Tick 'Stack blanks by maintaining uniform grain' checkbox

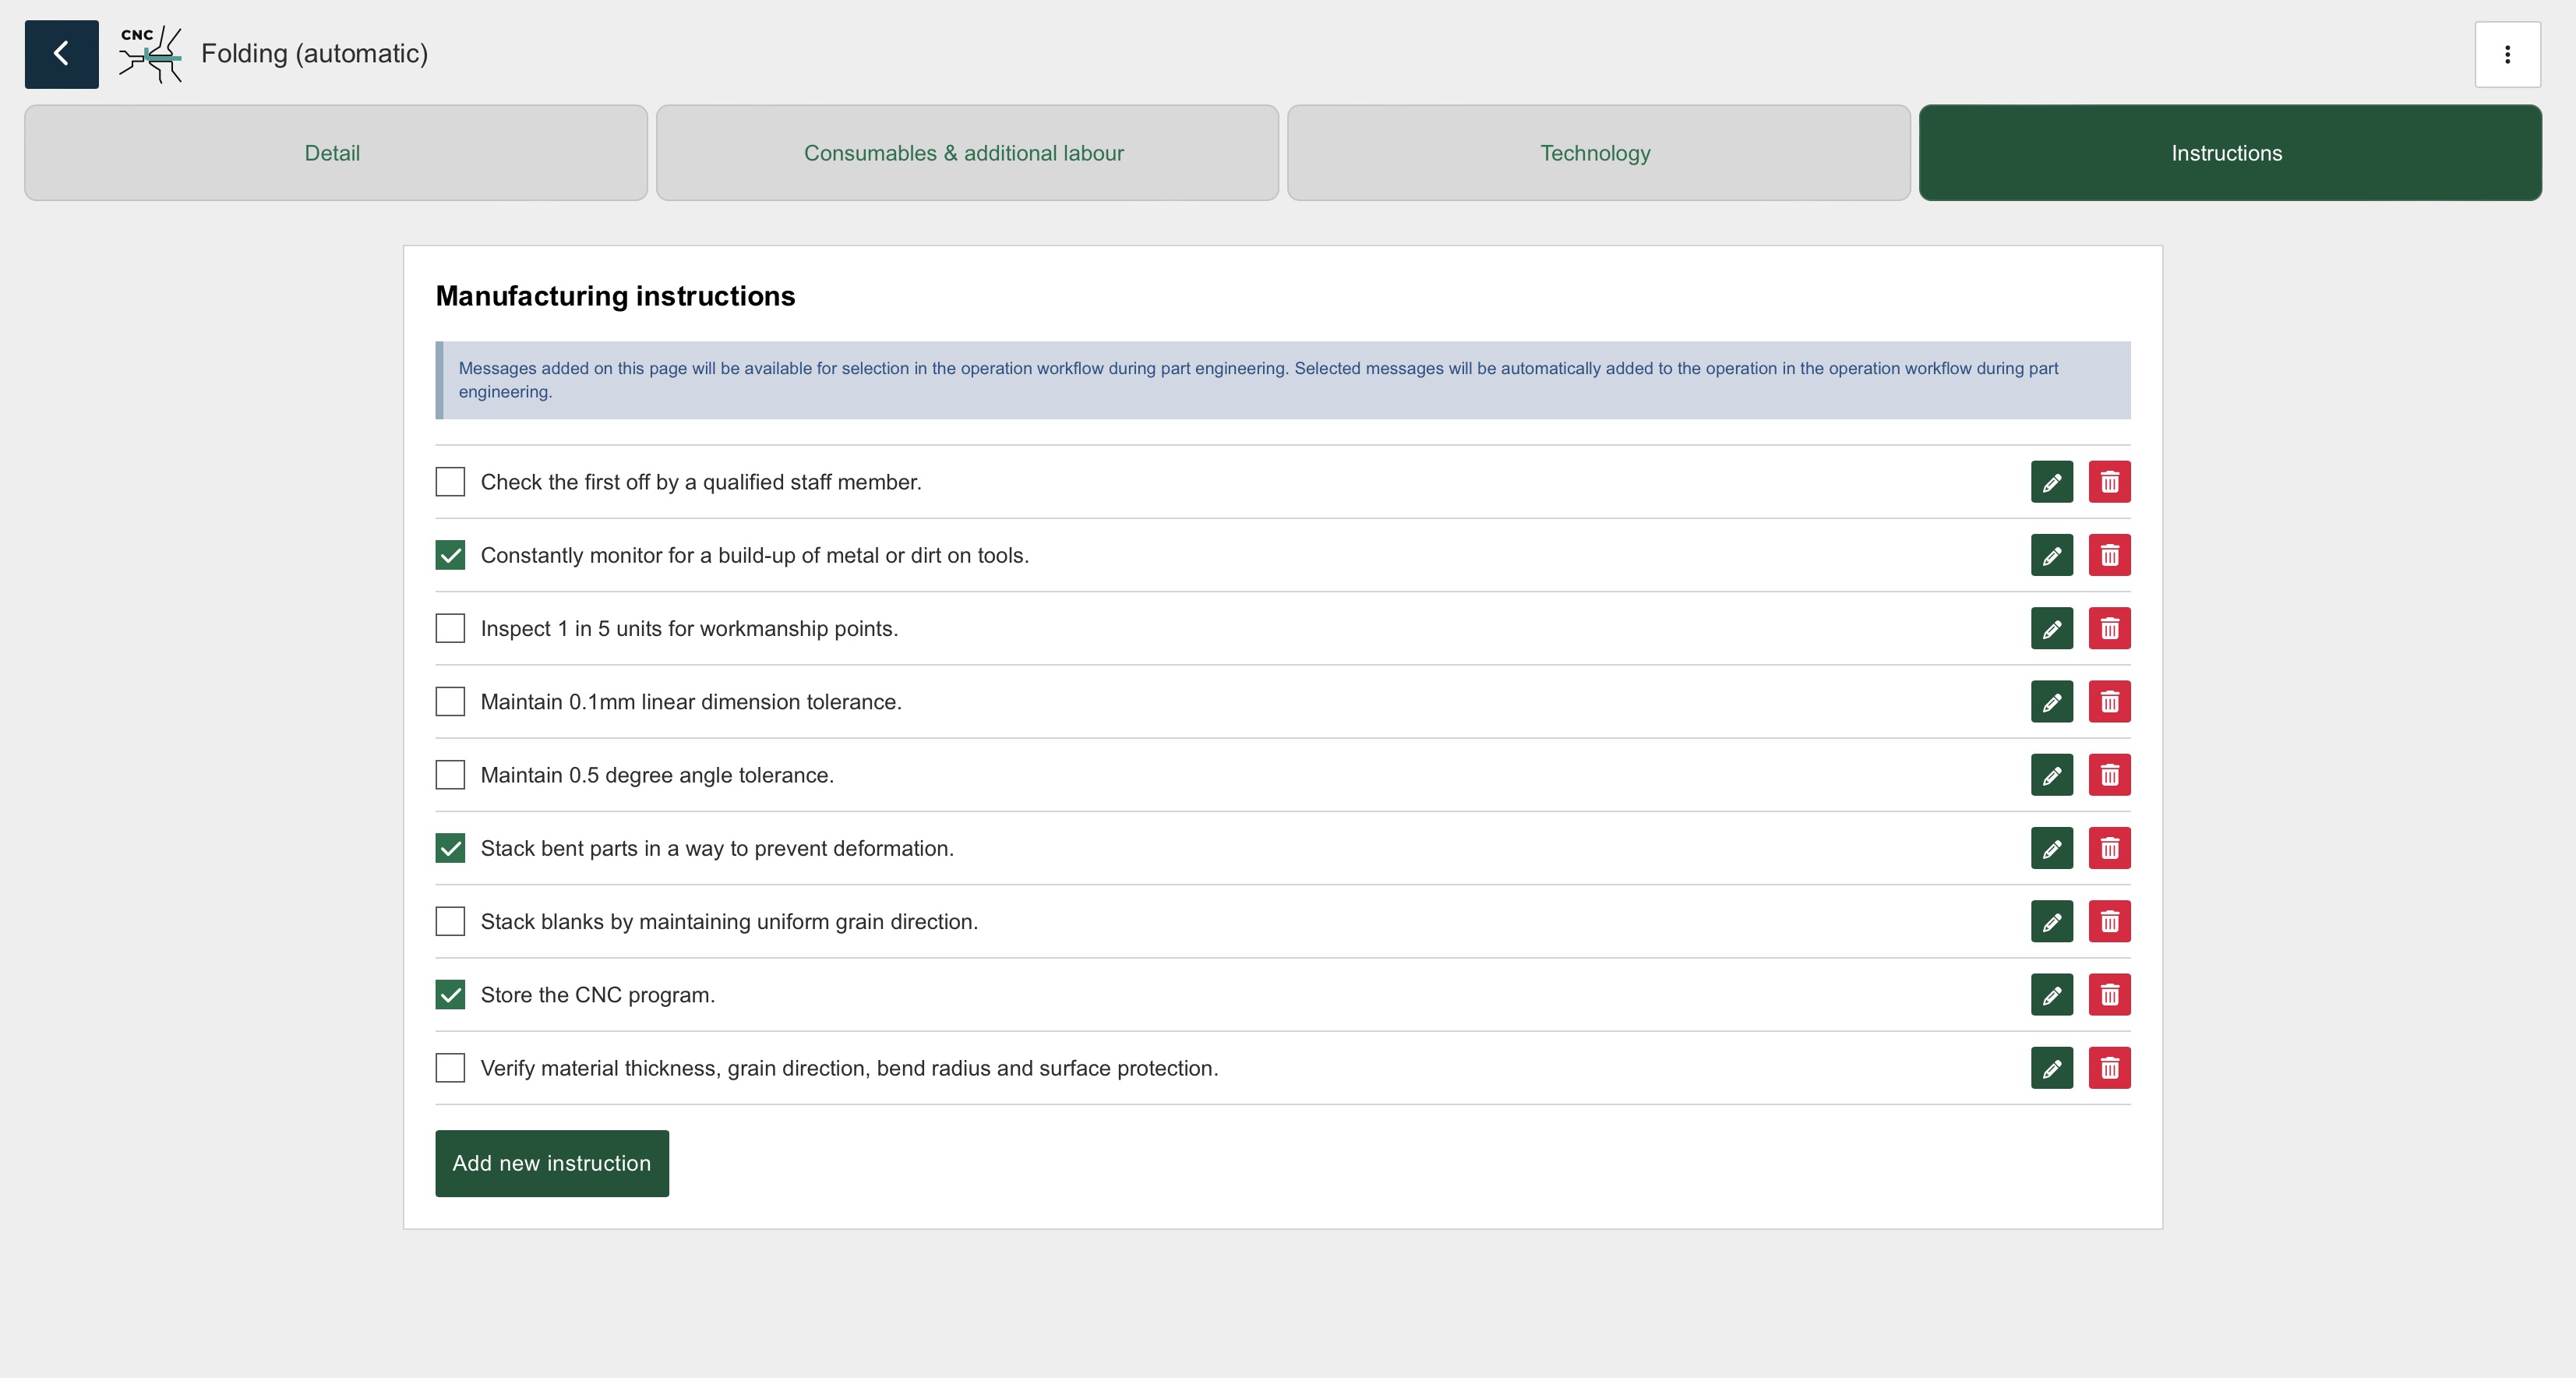(x=450, y=921)
